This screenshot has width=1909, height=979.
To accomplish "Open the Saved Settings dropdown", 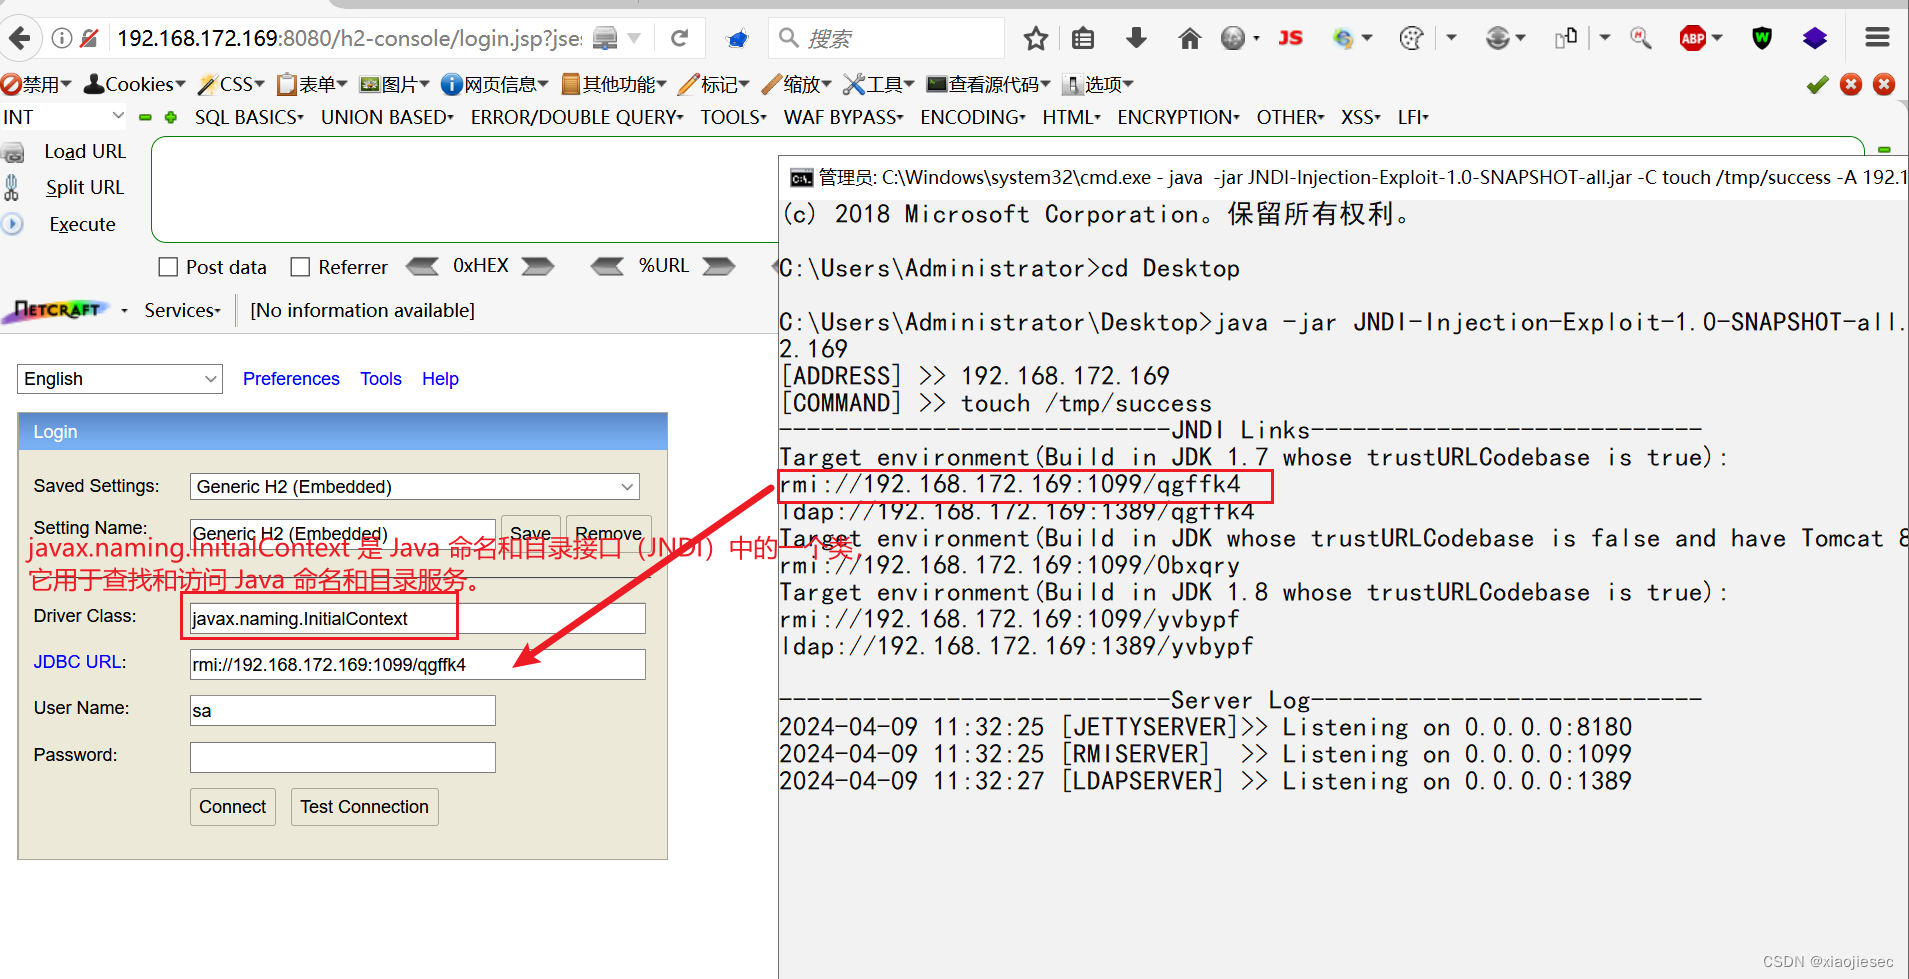I will pyautogui.click(x=413, y=487).
